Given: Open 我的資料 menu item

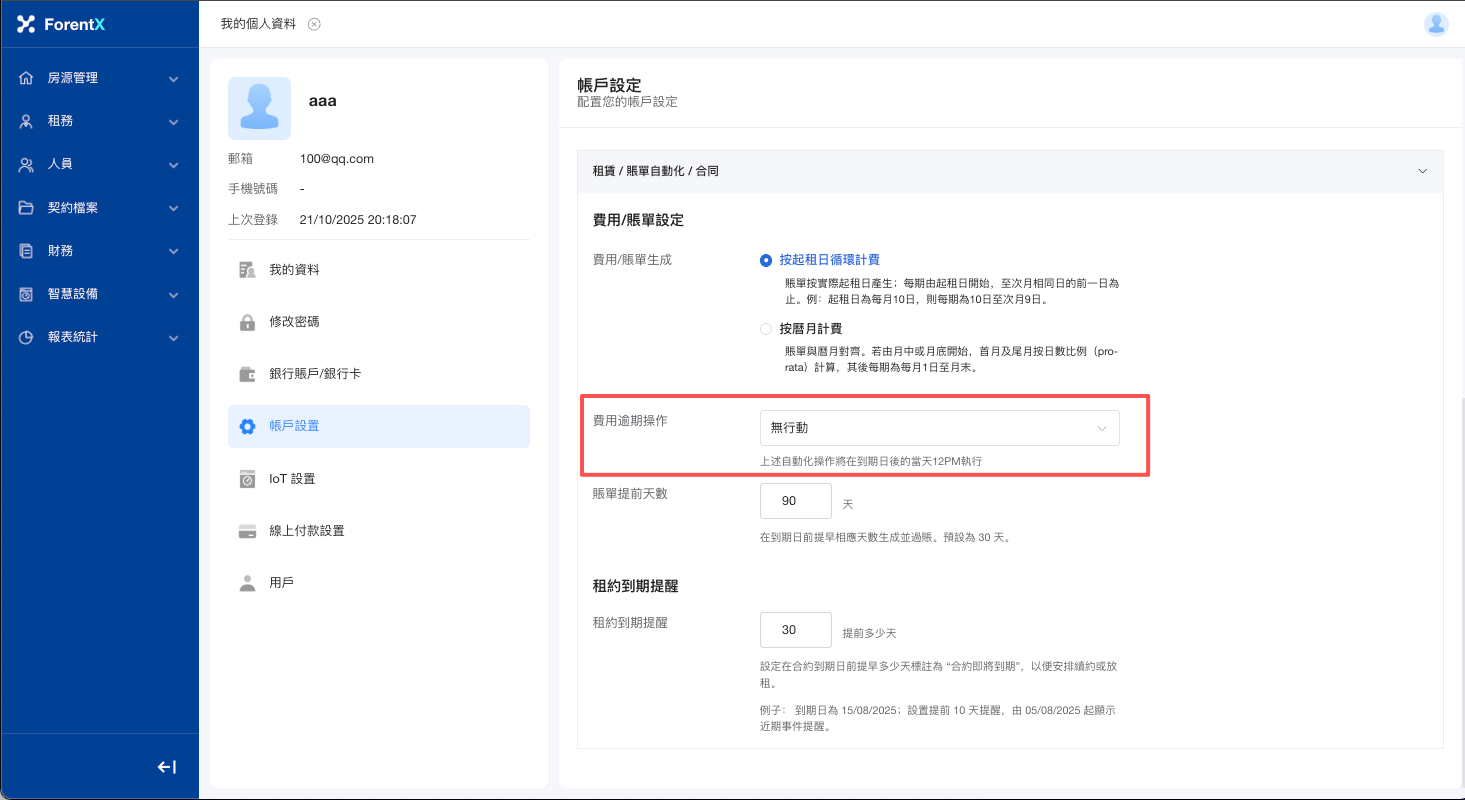Looking at the screenshot, I should click(294, 270).
